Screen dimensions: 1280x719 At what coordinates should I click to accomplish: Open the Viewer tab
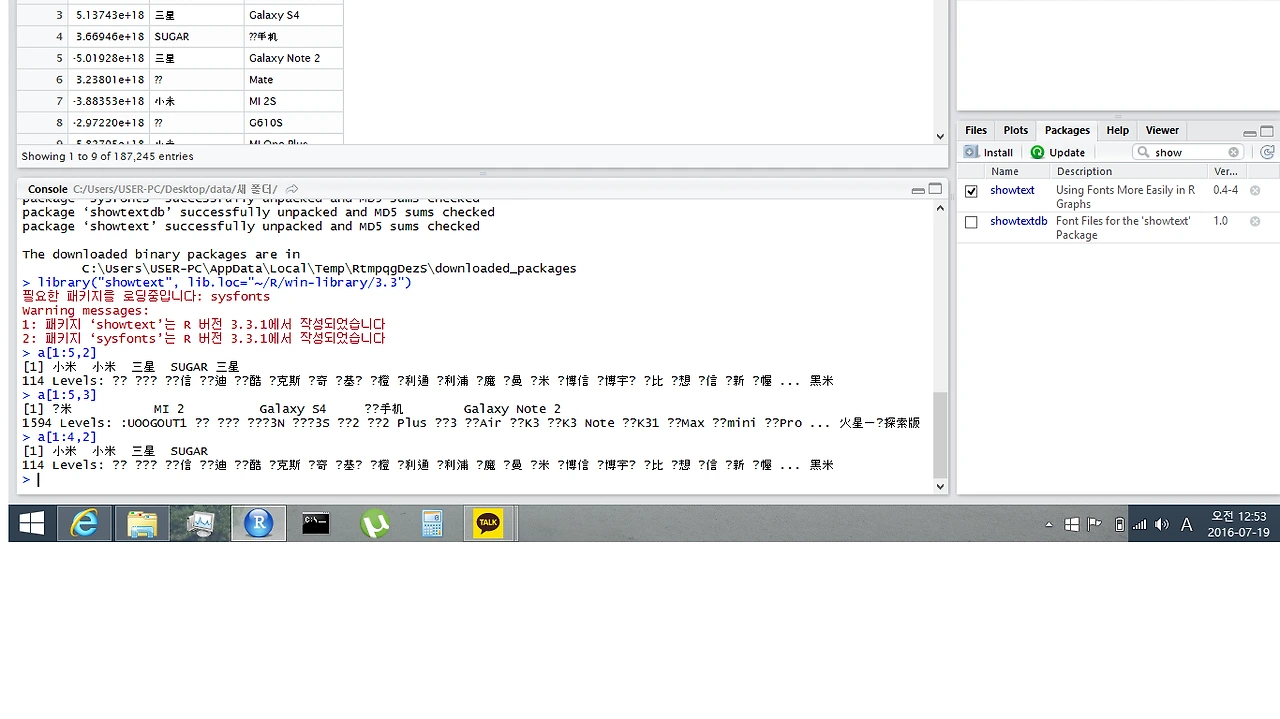coord(1162,130)
